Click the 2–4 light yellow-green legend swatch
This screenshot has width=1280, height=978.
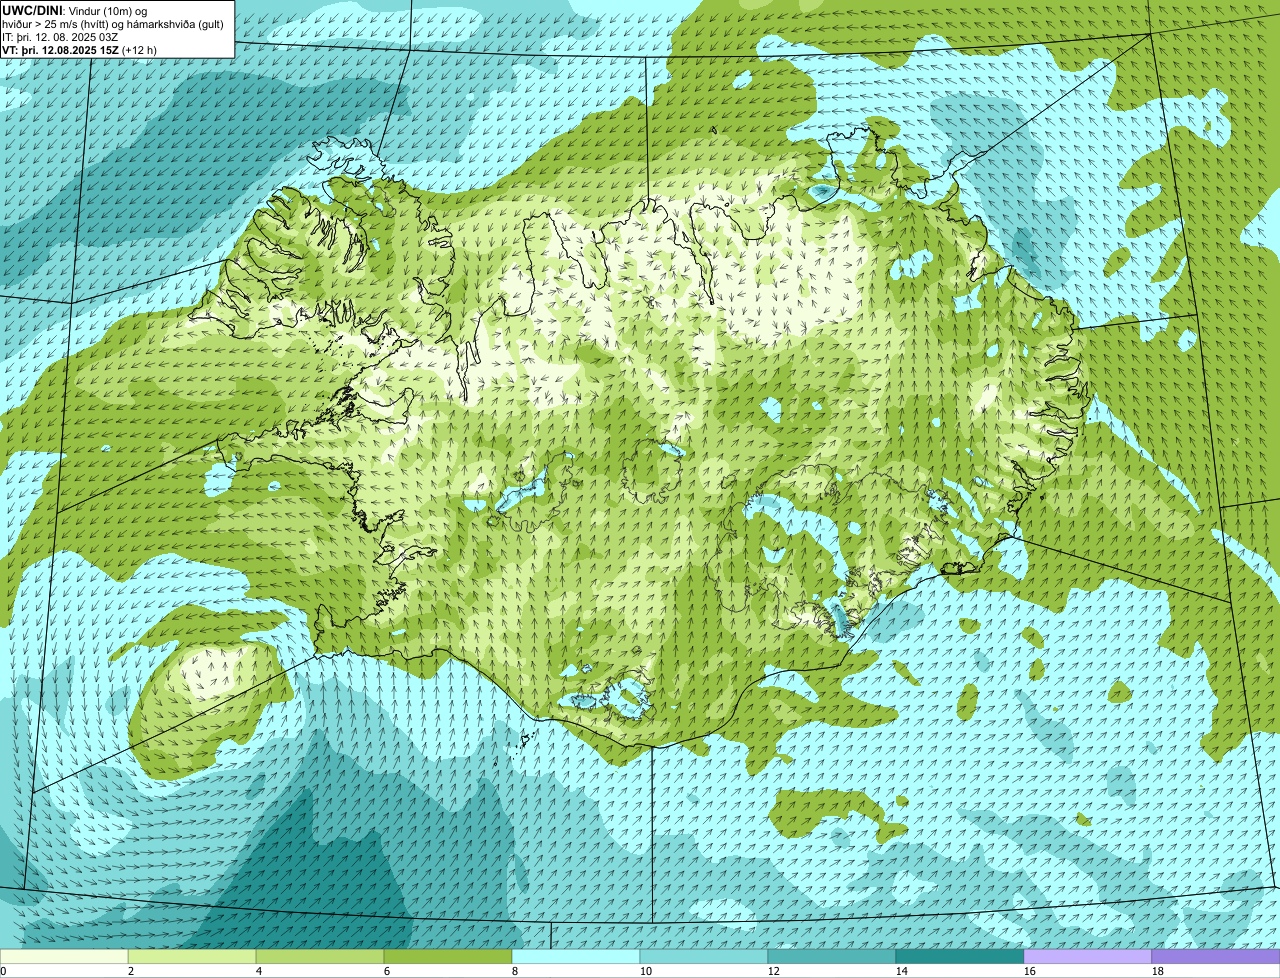click(x=192, y=957)
